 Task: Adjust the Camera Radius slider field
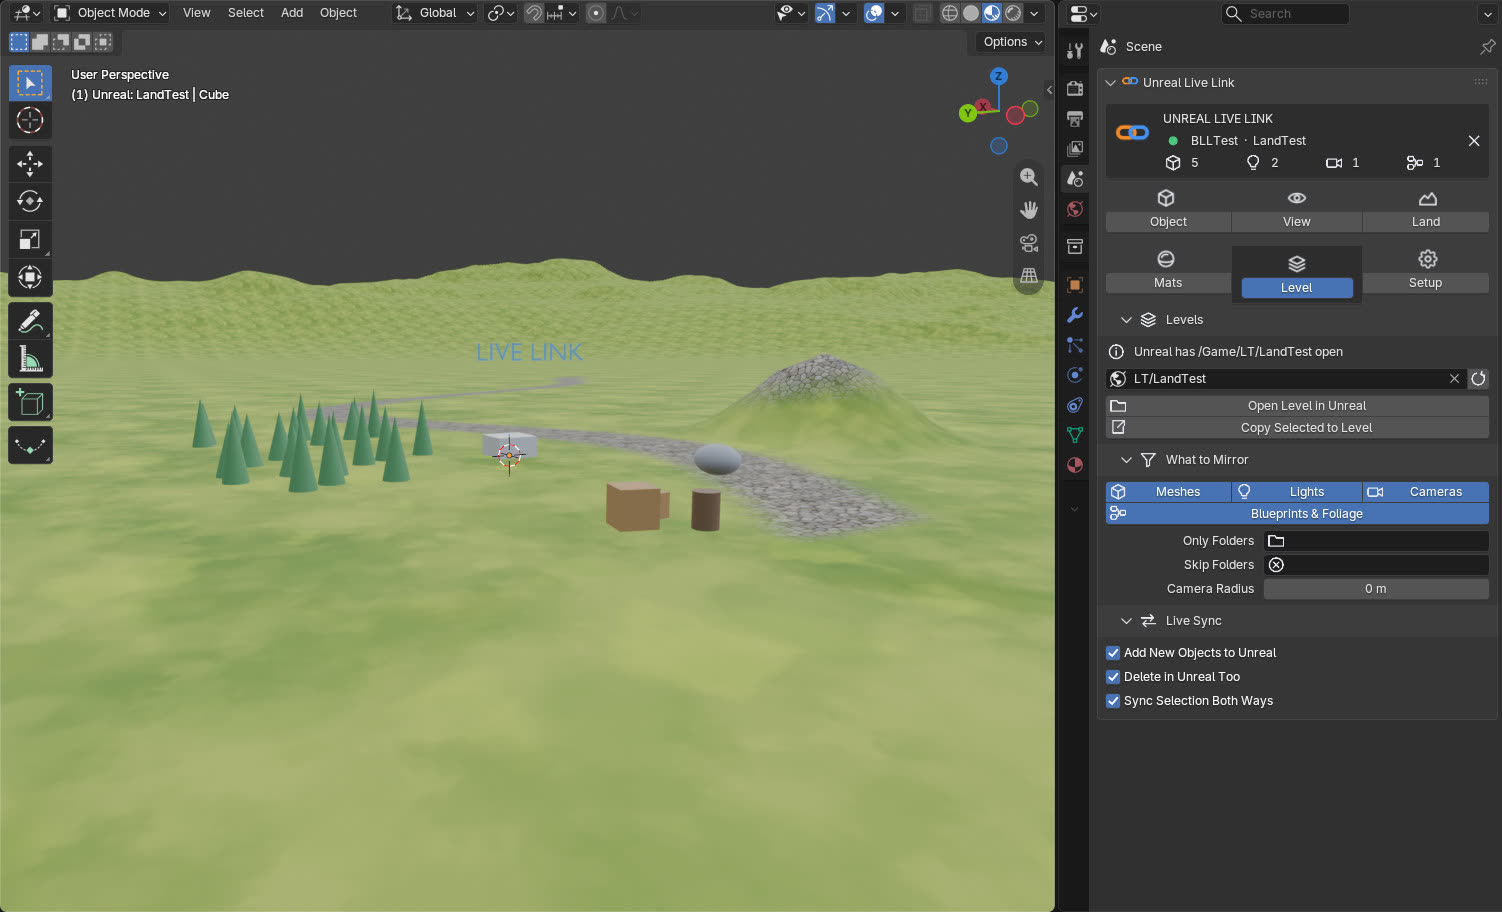point(1376,589)
